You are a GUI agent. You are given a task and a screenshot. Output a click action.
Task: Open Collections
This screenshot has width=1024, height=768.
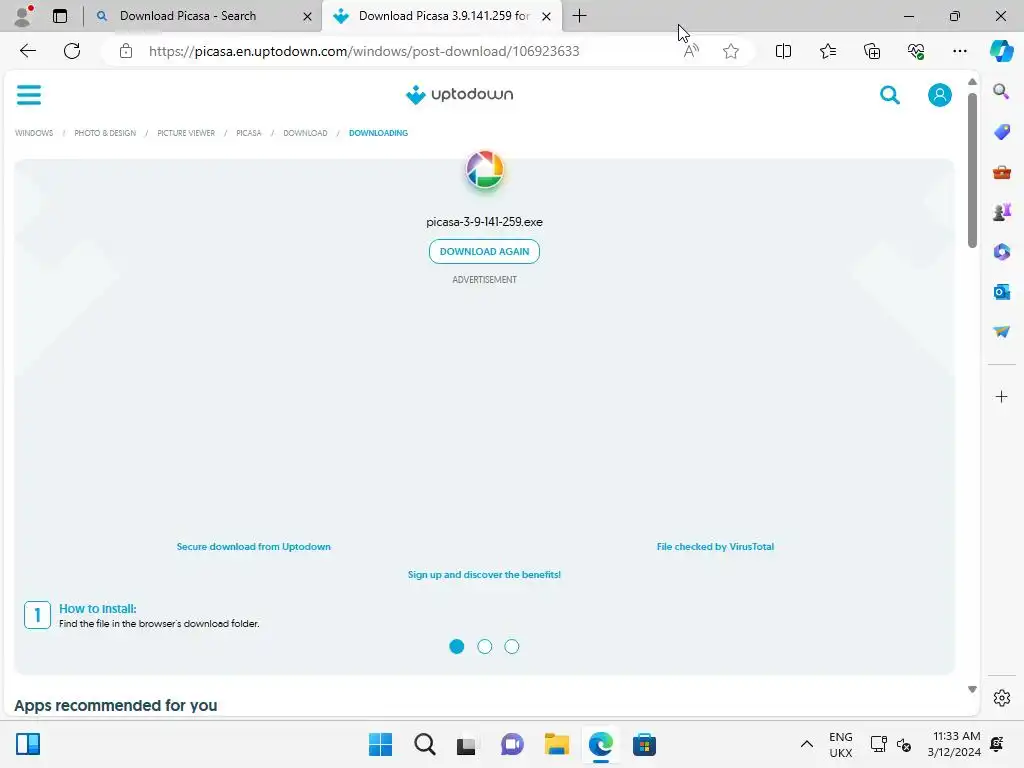(x=872, y=51)
